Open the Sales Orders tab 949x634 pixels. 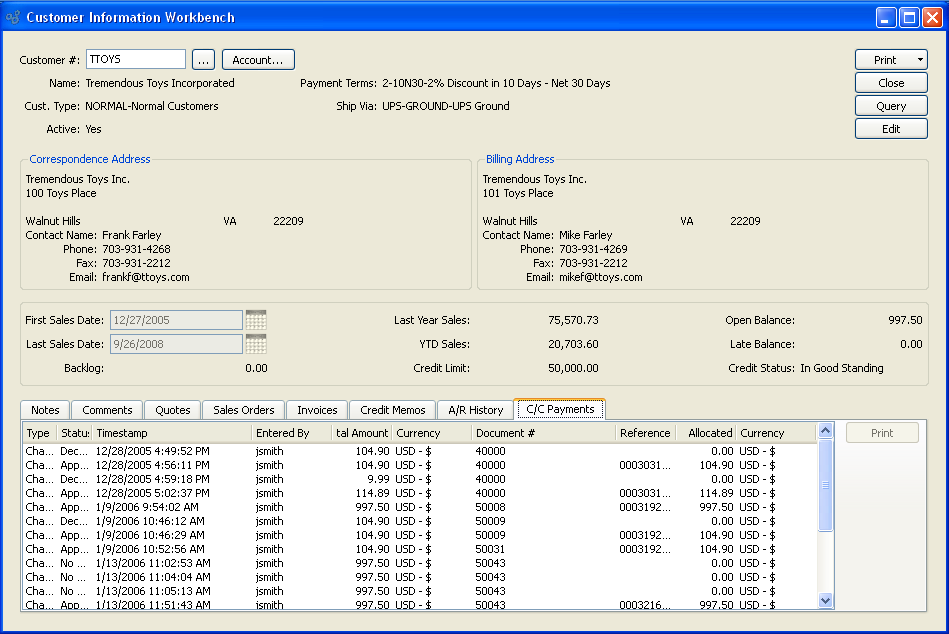pos(243,410)
